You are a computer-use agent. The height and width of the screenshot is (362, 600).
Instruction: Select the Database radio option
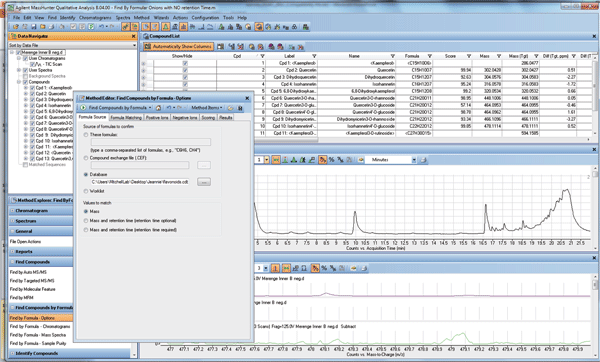[86, 174]
